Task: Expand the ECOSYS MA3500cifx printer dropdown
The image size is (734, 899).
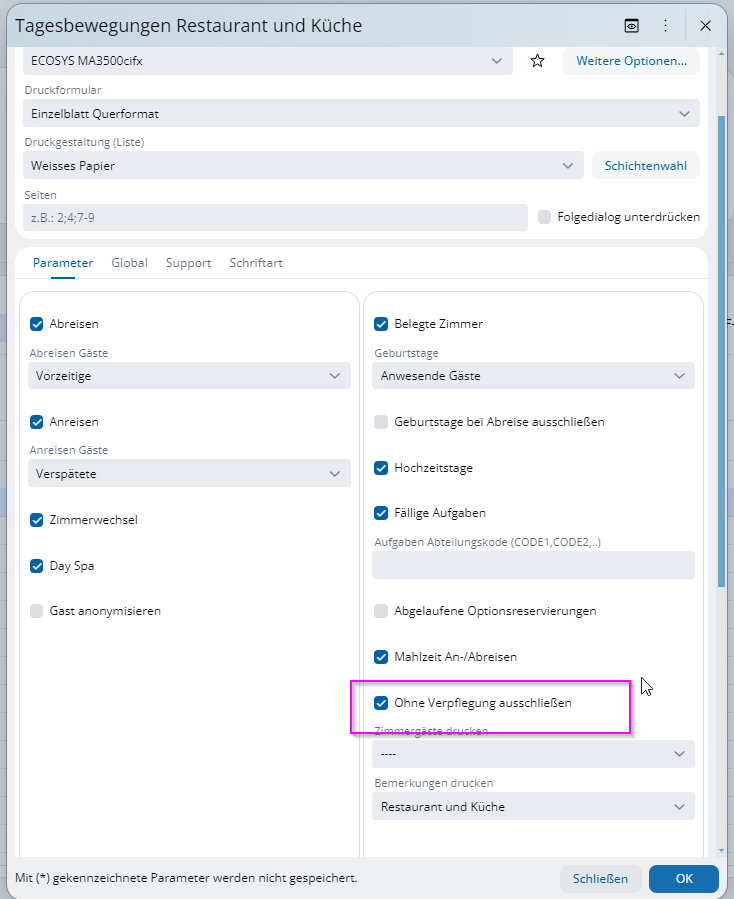Action: [268, 61]
